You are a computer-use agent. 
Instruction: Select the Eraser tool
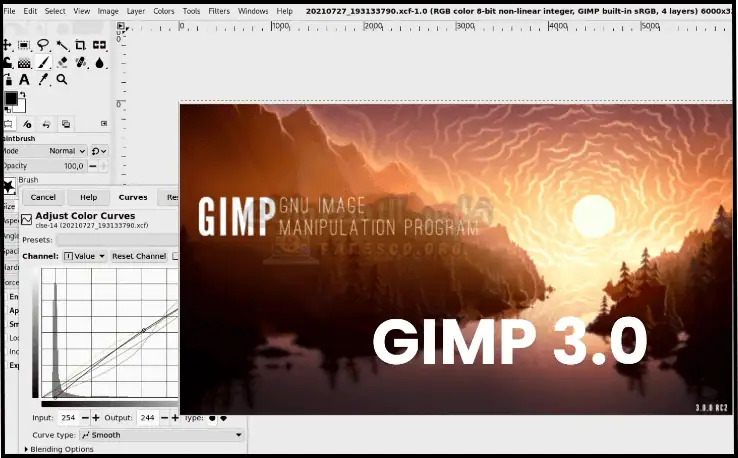point(63,62)
